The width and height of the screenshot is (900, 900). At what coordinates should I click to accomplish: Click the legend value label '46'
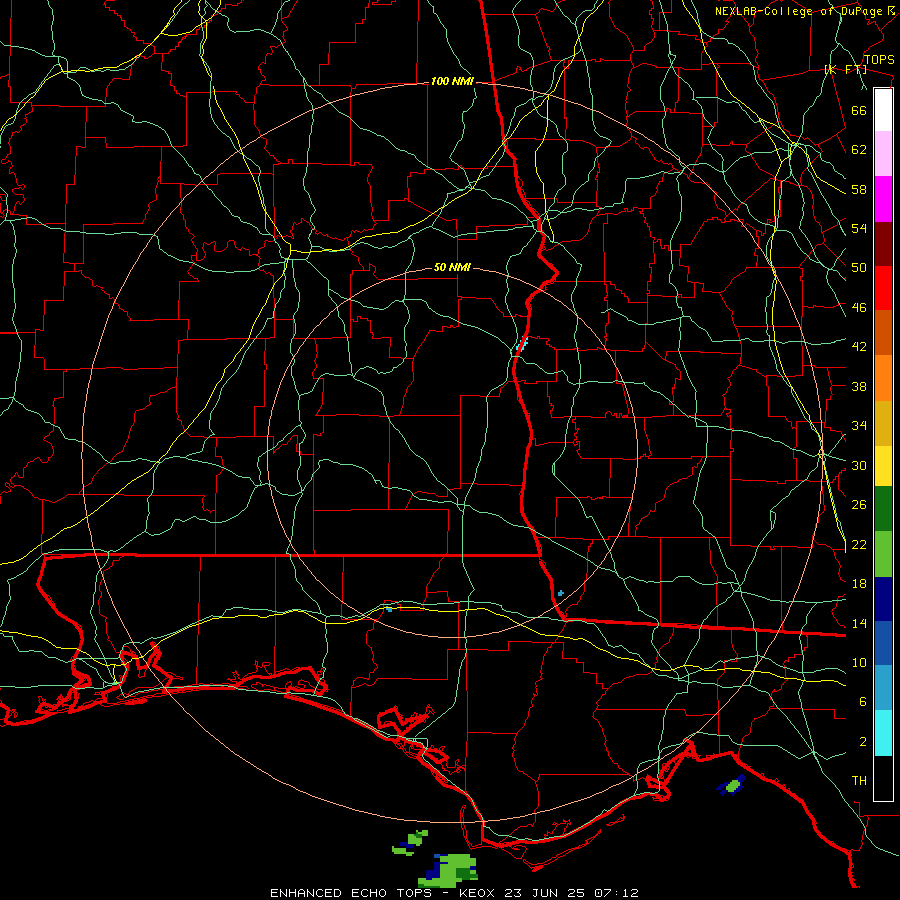(859, 308)
